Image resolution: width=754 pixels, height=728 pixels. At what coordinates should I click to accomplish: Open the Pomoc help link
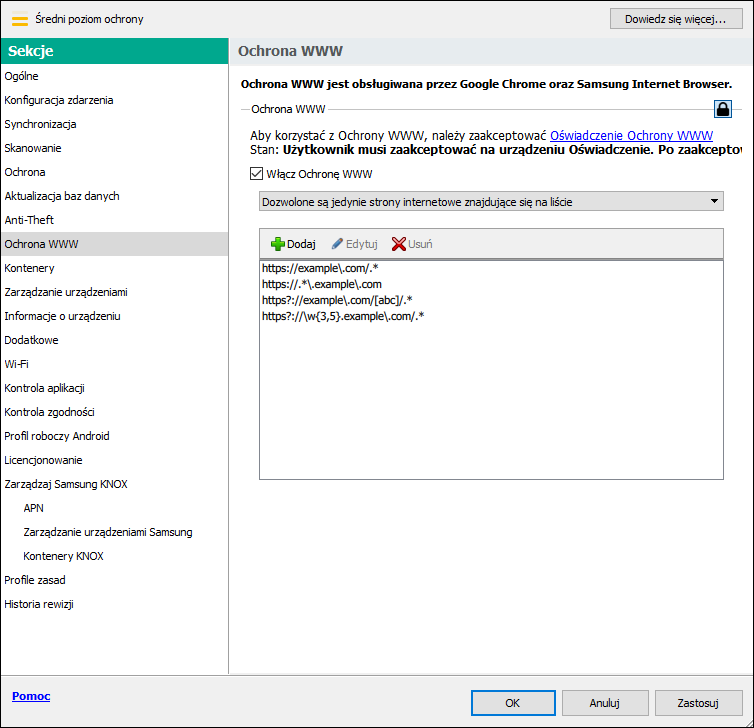click(x=31, y=696)
